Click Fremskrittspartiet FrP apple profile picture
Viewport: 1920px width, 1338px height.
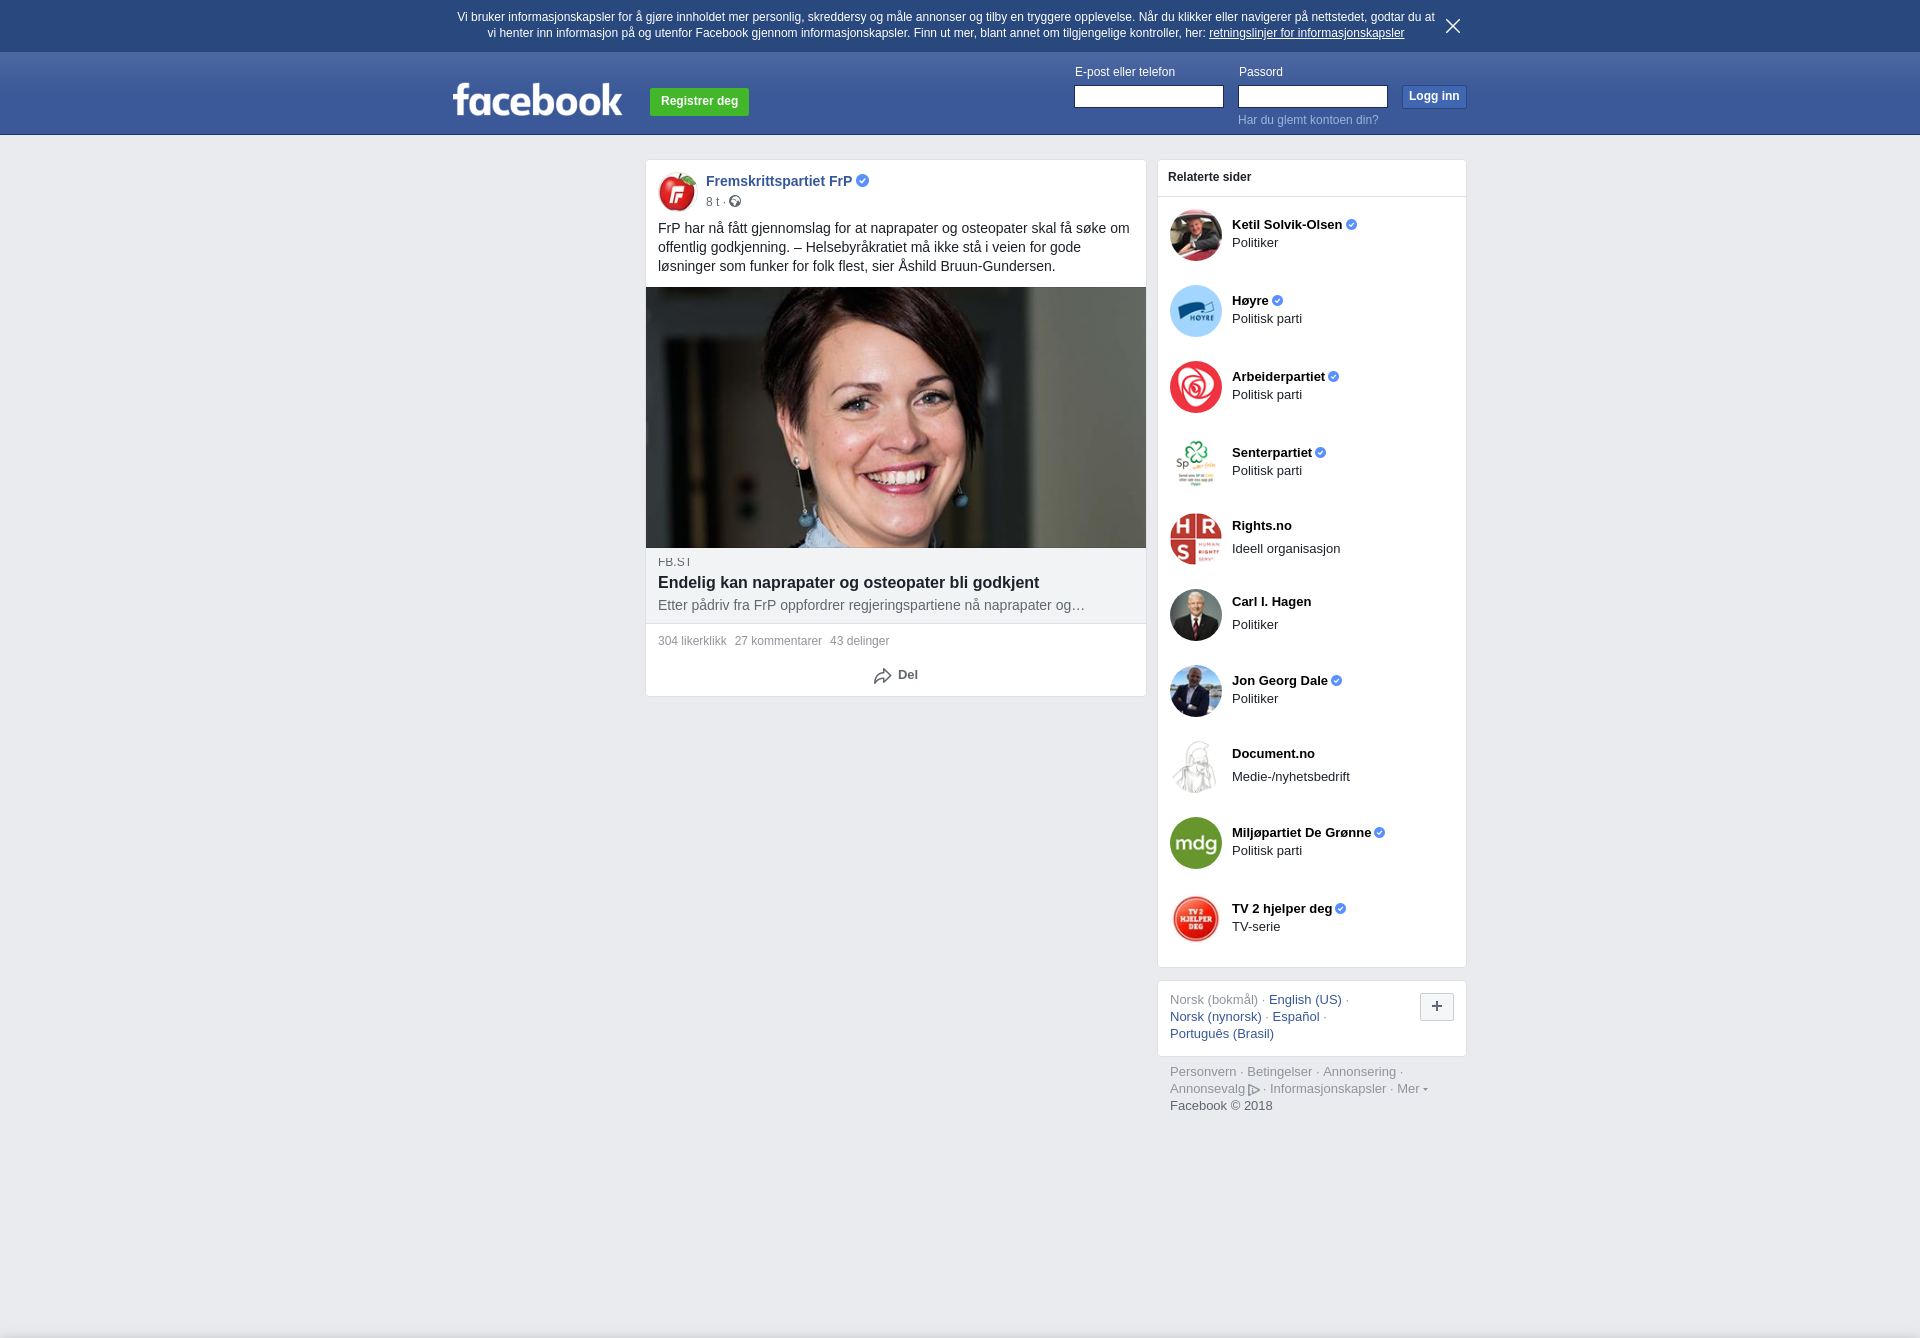678,192
